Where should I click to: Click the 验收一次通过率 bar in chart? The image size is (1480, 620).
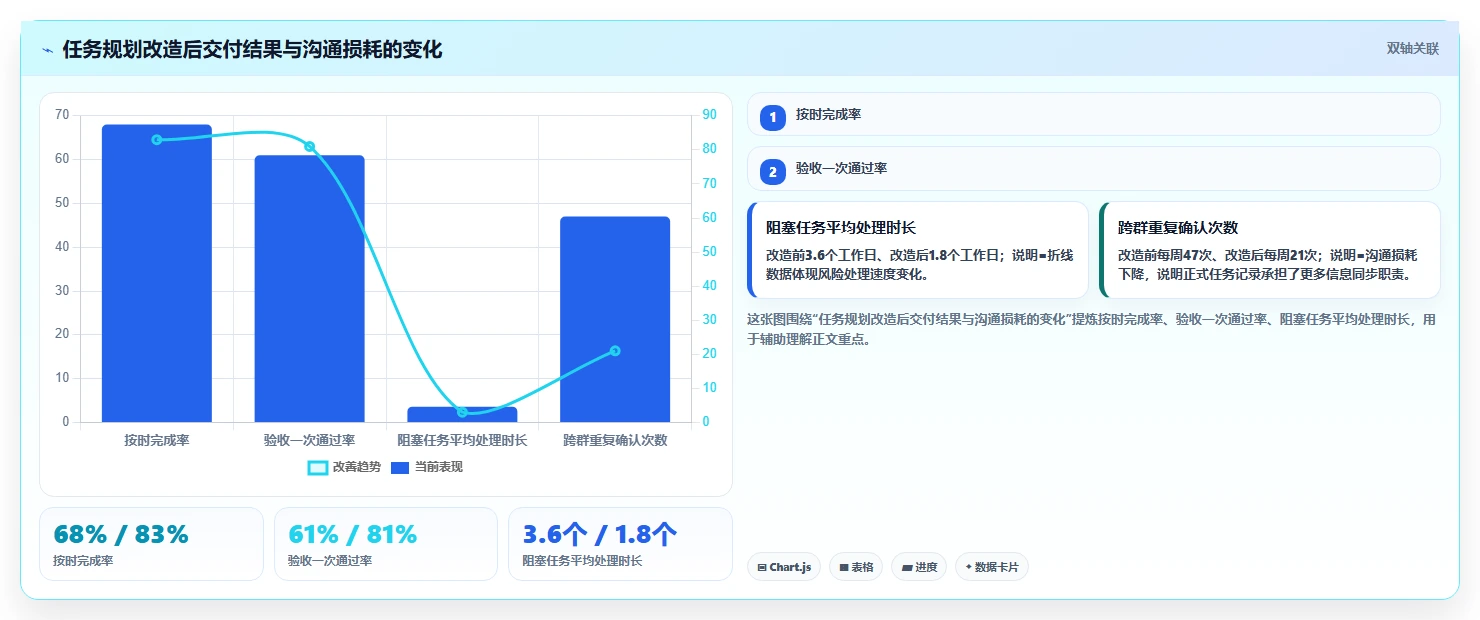click(309, 288)
